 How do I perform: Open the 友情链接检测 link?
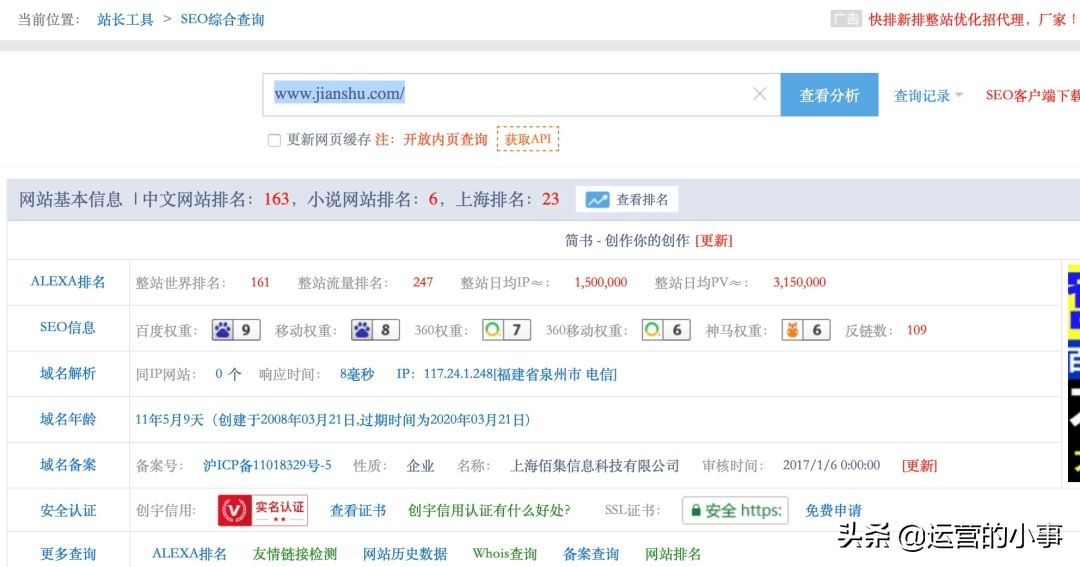click(295, 554)
